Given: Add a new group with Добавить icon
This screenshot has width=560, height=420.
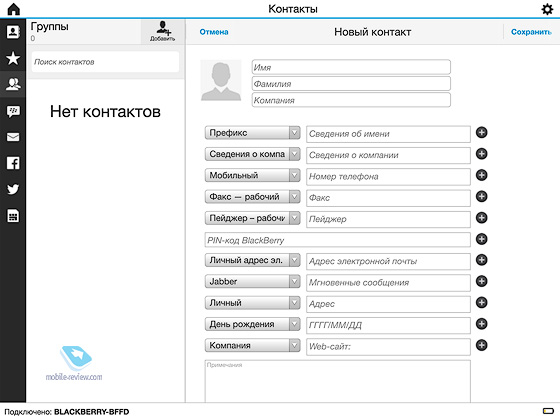Looking at the screenshot, I should pos(162,31).
